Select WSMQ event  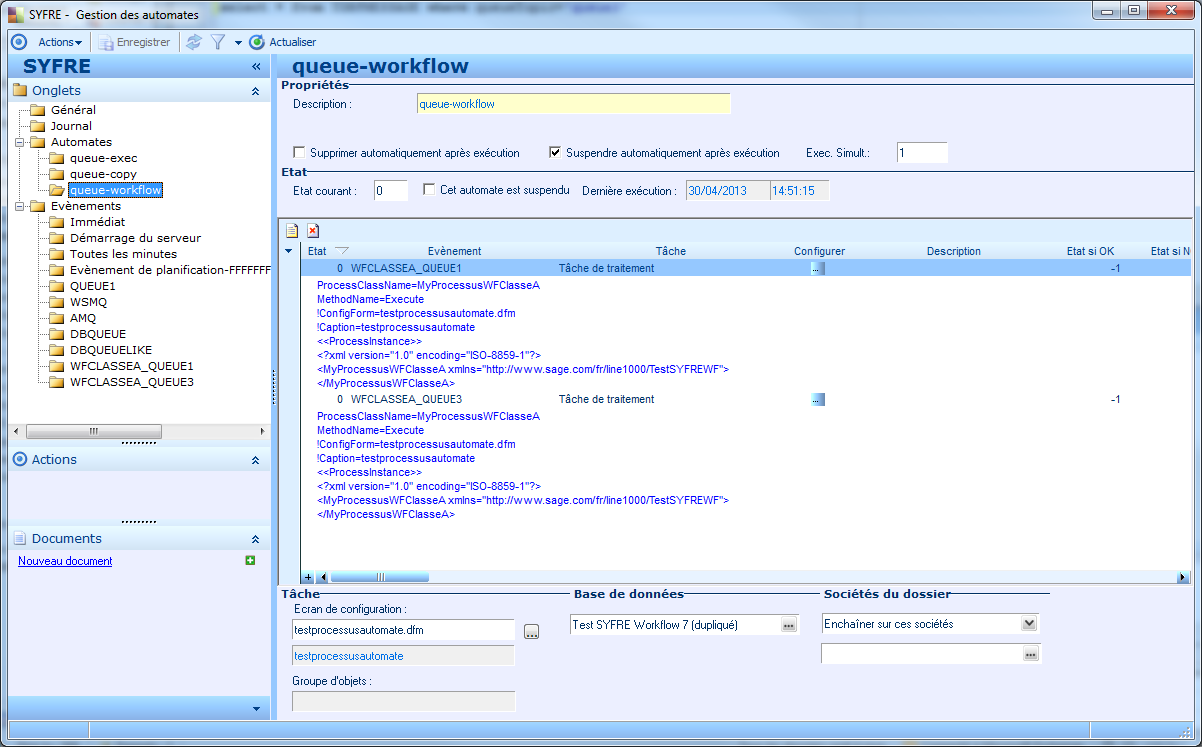(88, 302)
